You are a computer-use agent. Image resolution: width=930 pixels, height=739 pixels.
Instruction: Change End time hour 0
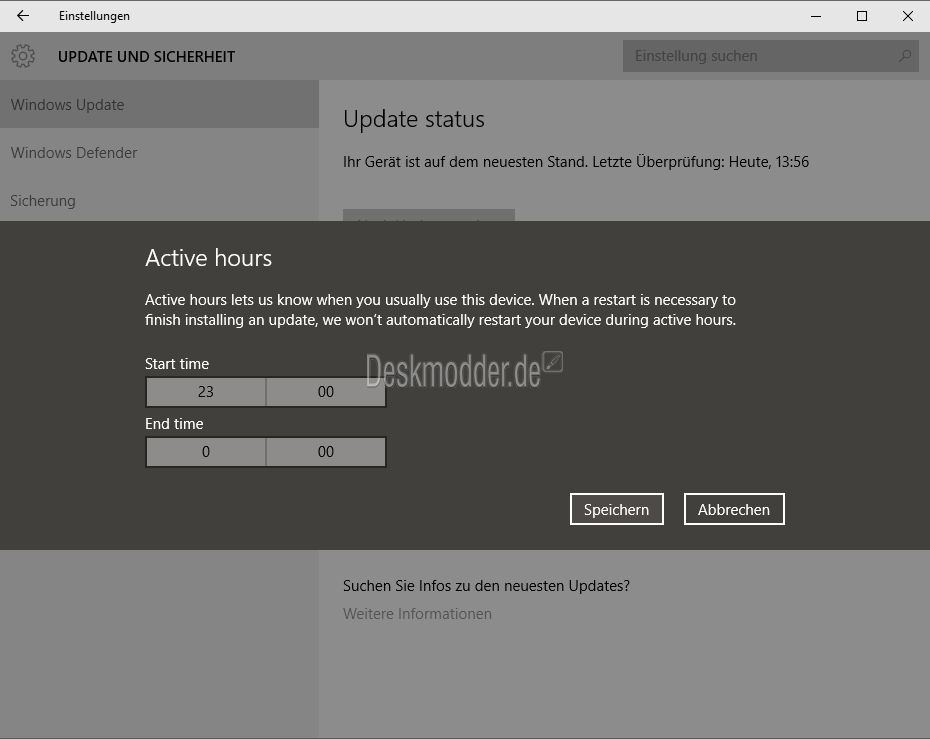206,452
